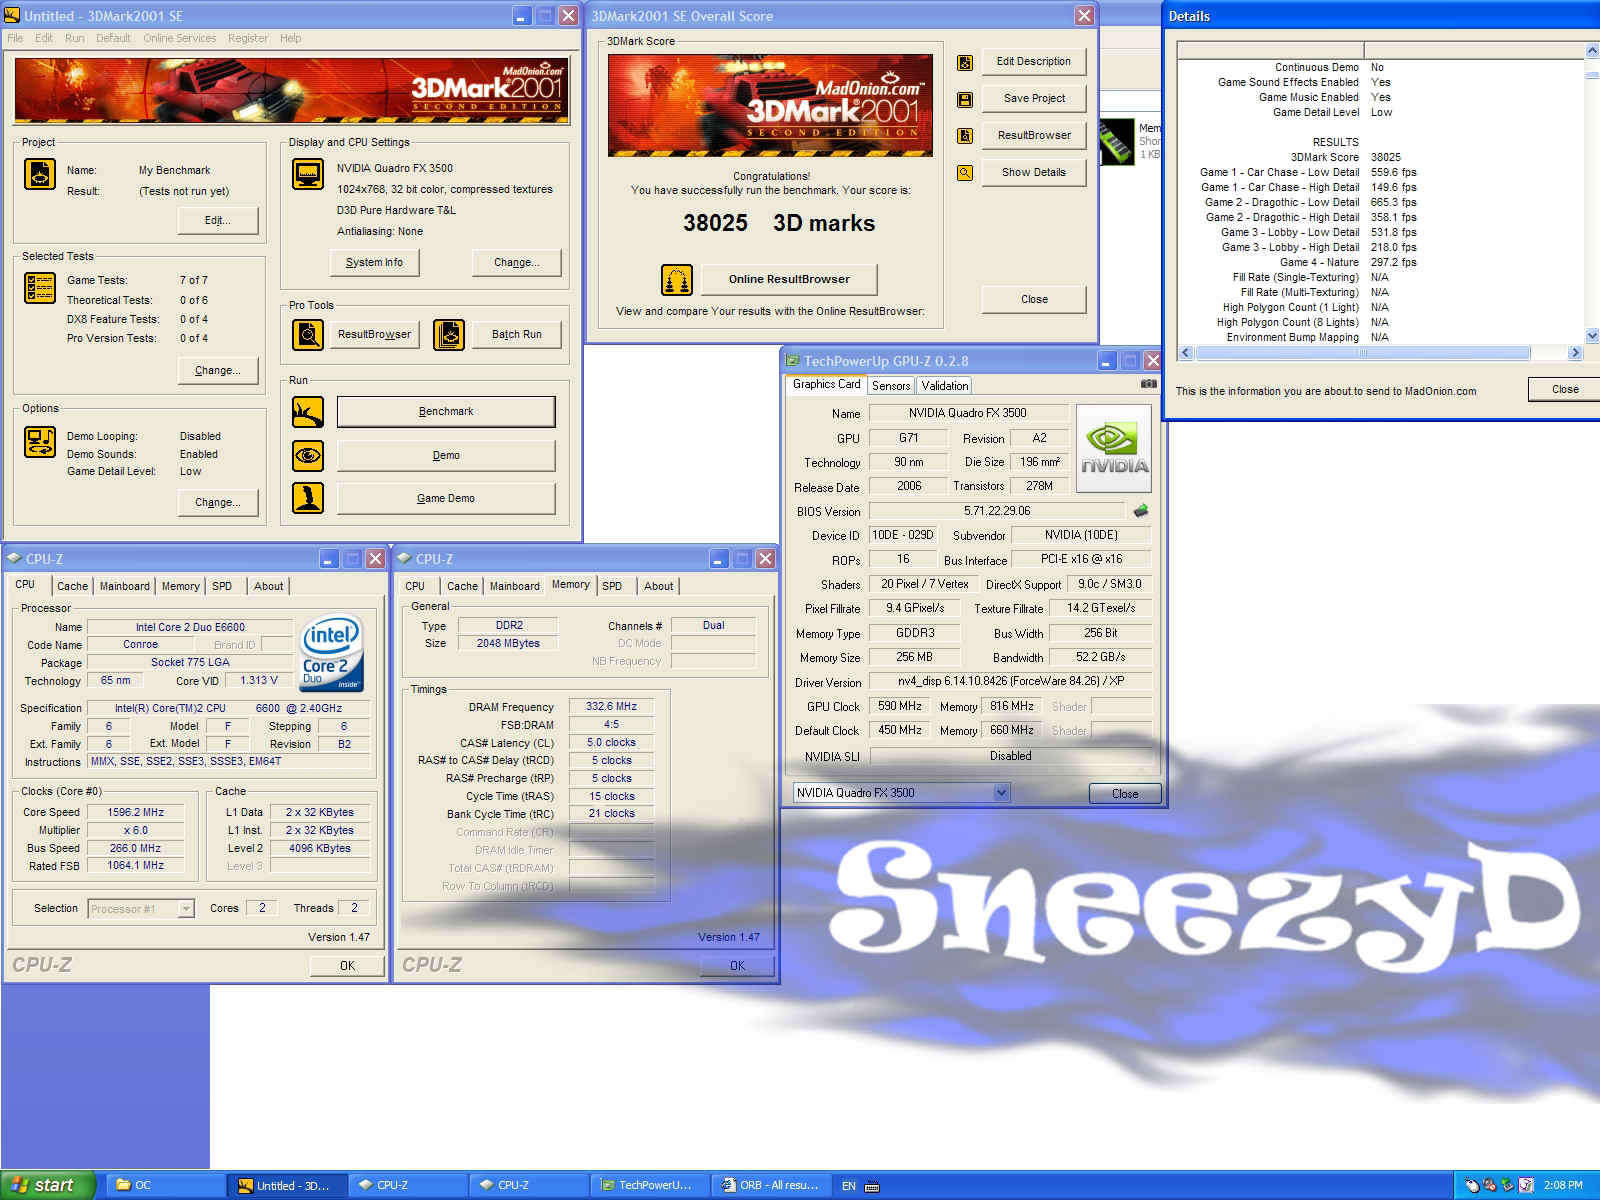Click the Windows start button
The image size is (1600, 1200).
[x=47, y=1185]
